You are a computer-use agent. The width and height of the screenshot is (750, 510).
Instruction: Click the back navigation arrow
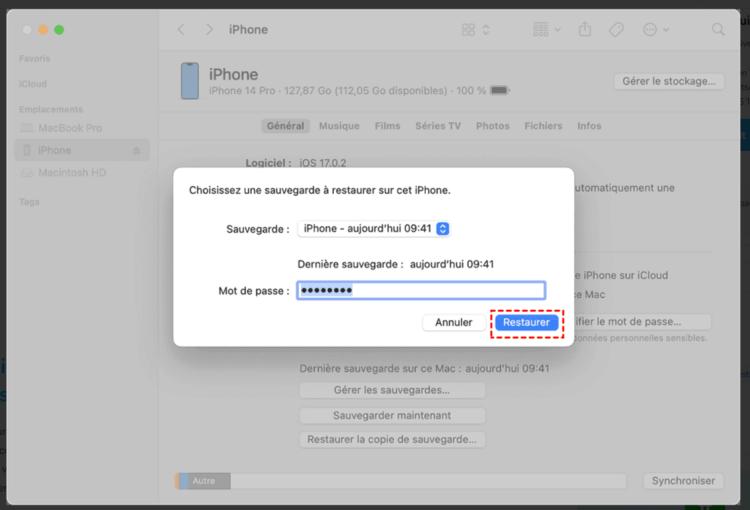click(x=181, y=30)
